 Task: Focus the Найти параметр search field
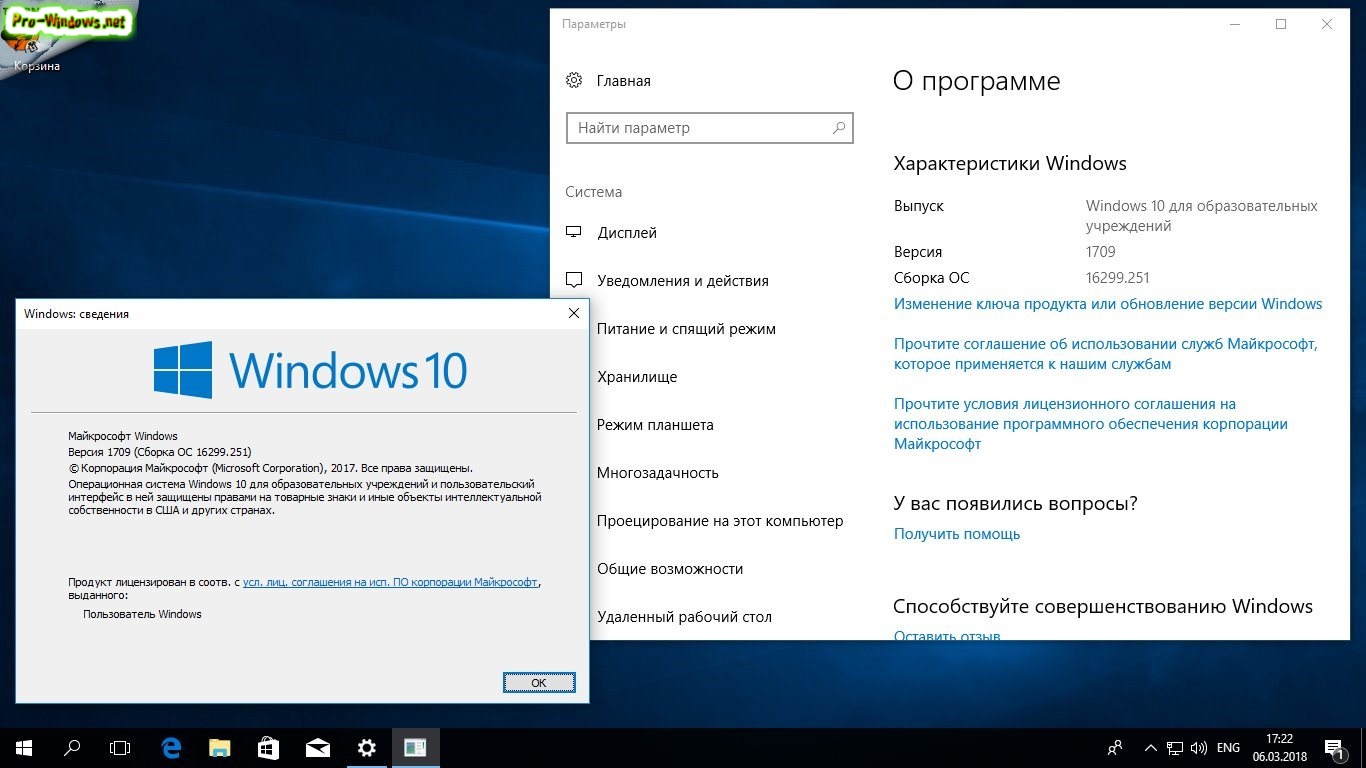(710, 128)
